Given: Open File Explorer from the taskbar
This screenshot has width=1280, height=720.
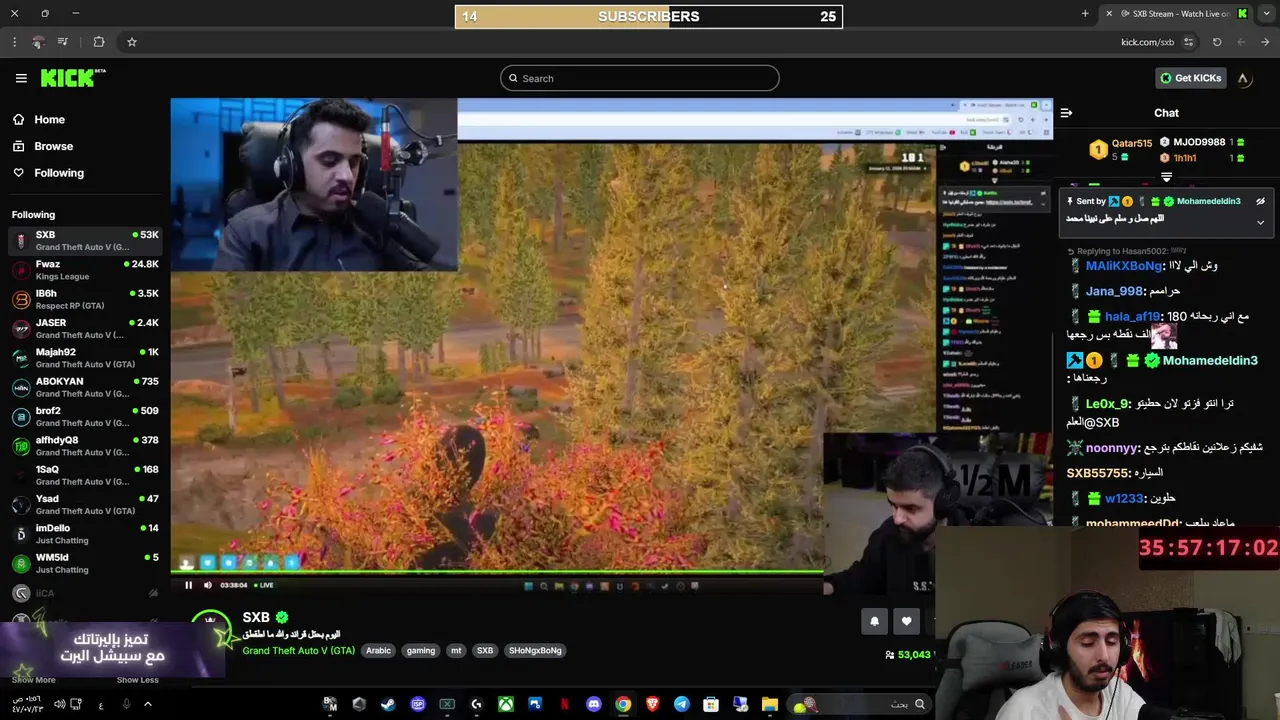Looking at the screenshot, I should click(770, 704).
